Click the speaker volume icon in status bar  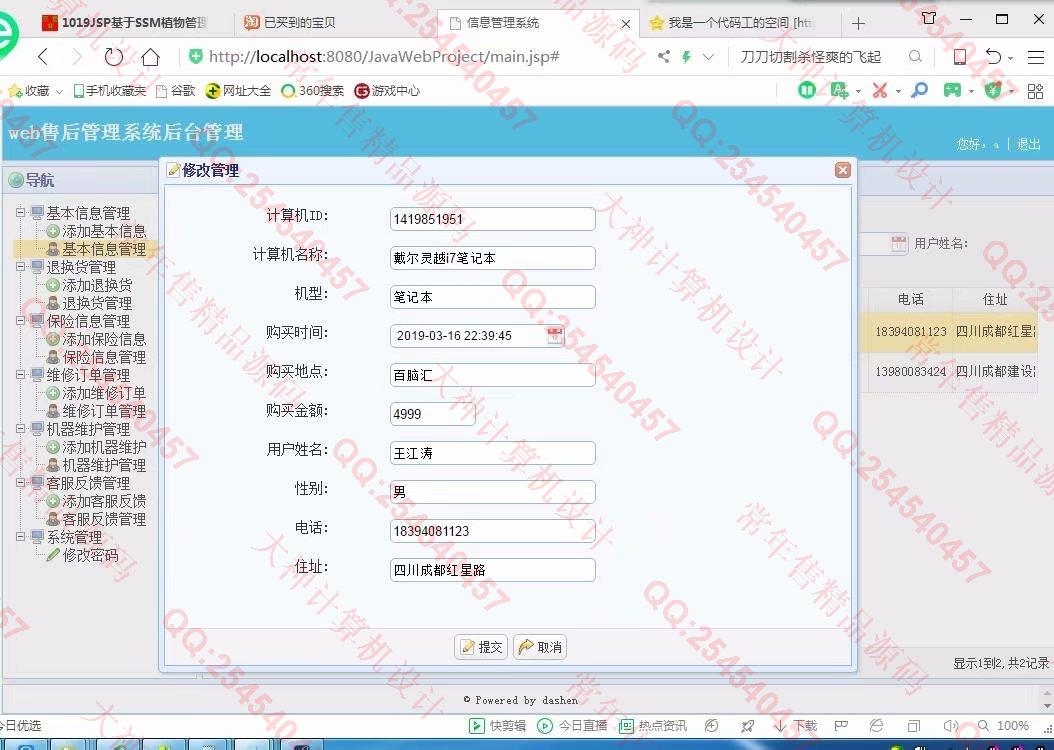[950, 726]
